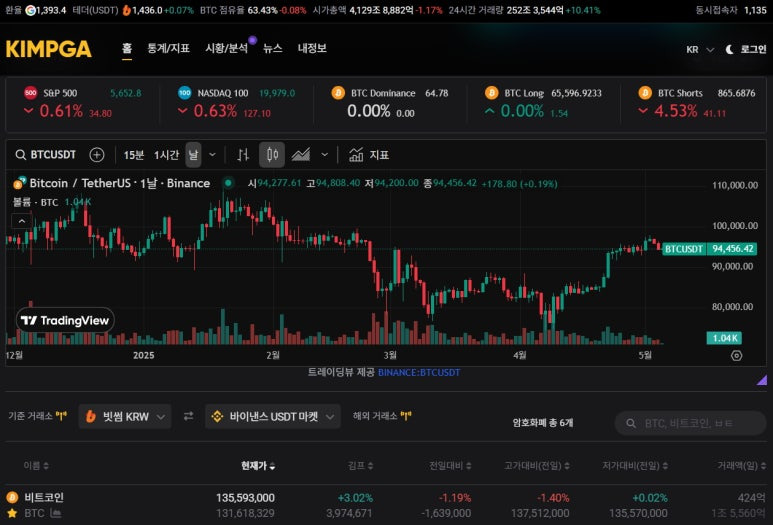Open the BTC Long card
Screen dimensions: 773x525
pyautogui.click(x=544, y=103)
